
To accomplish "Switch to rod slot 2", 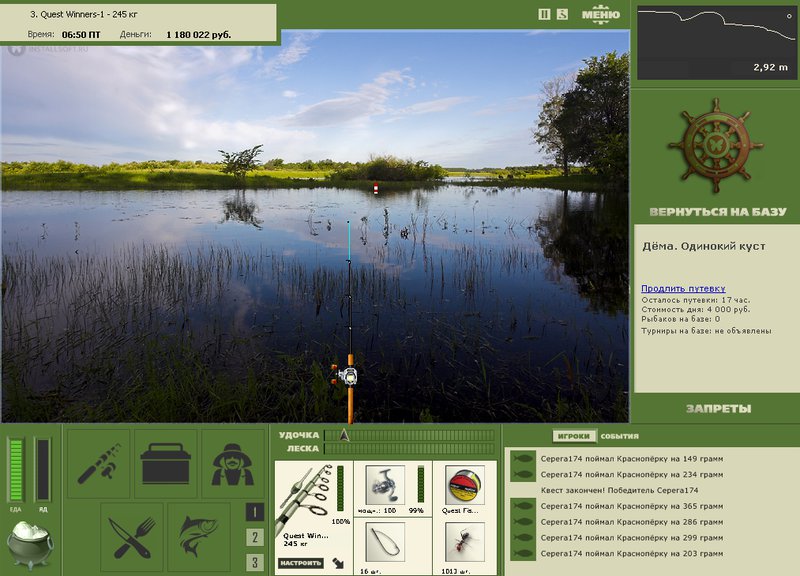I will tap(255, 537).
